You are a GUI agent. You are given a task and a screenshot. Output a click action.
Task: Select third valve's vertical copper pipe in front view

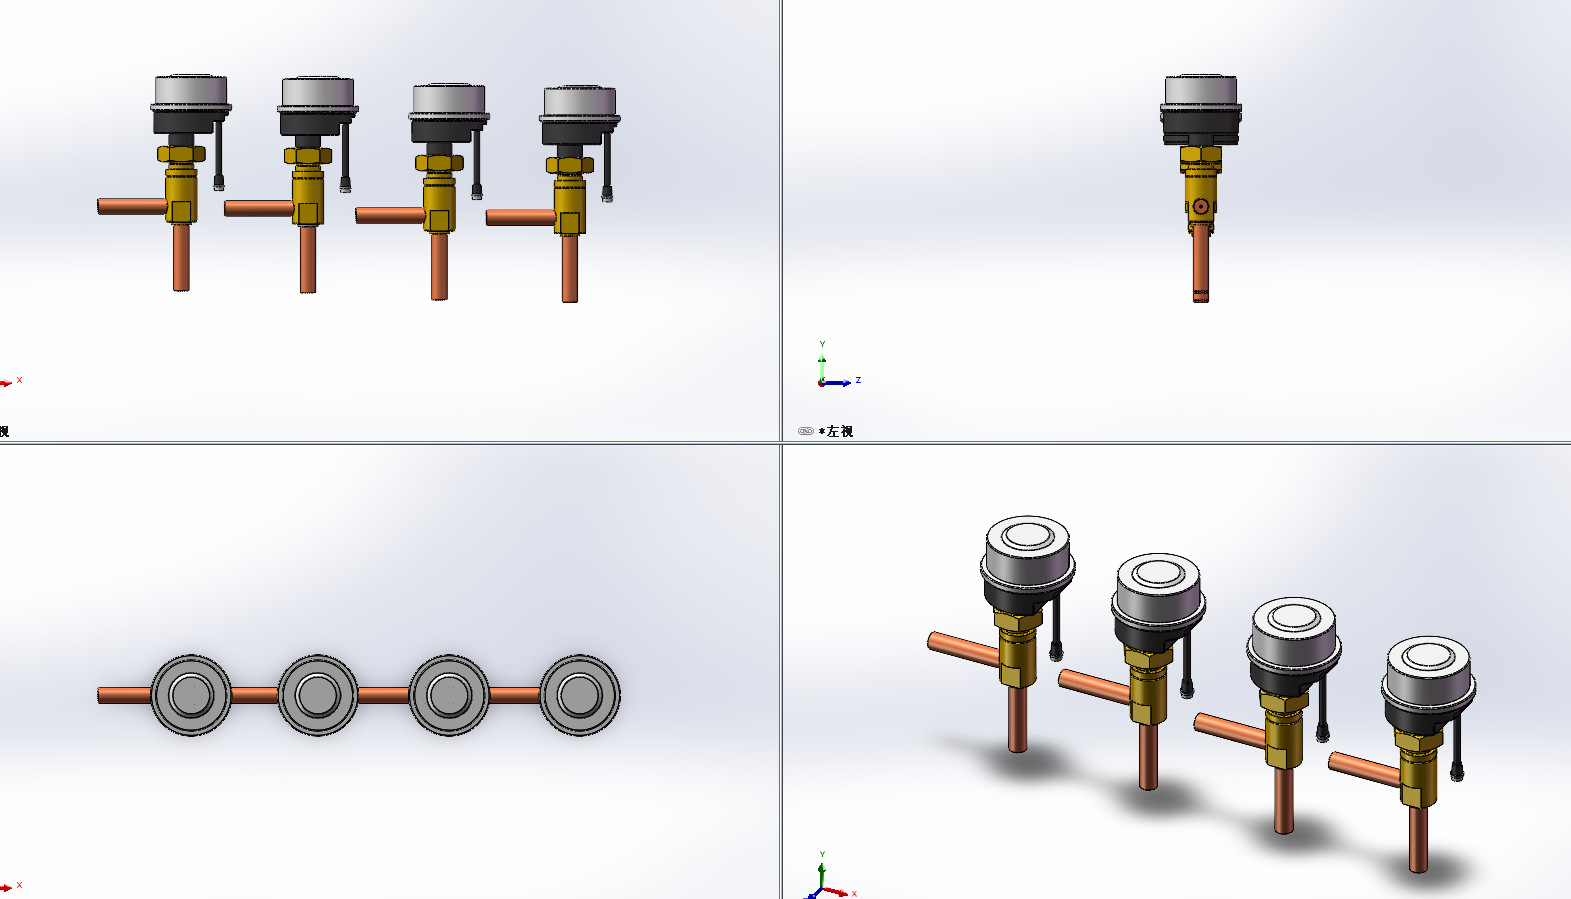click(x=439, y=266)
